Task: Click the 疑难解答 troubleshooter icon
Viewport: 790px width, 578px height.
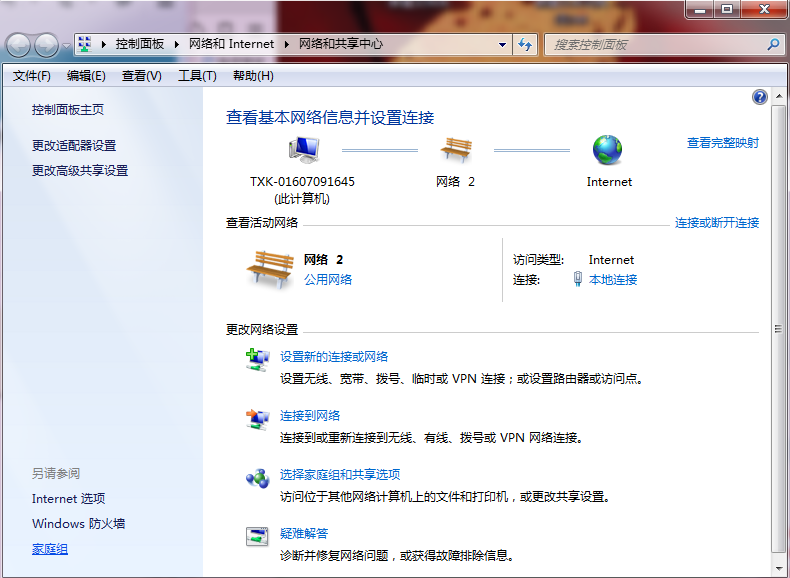Action: click(x=257, y=536)
